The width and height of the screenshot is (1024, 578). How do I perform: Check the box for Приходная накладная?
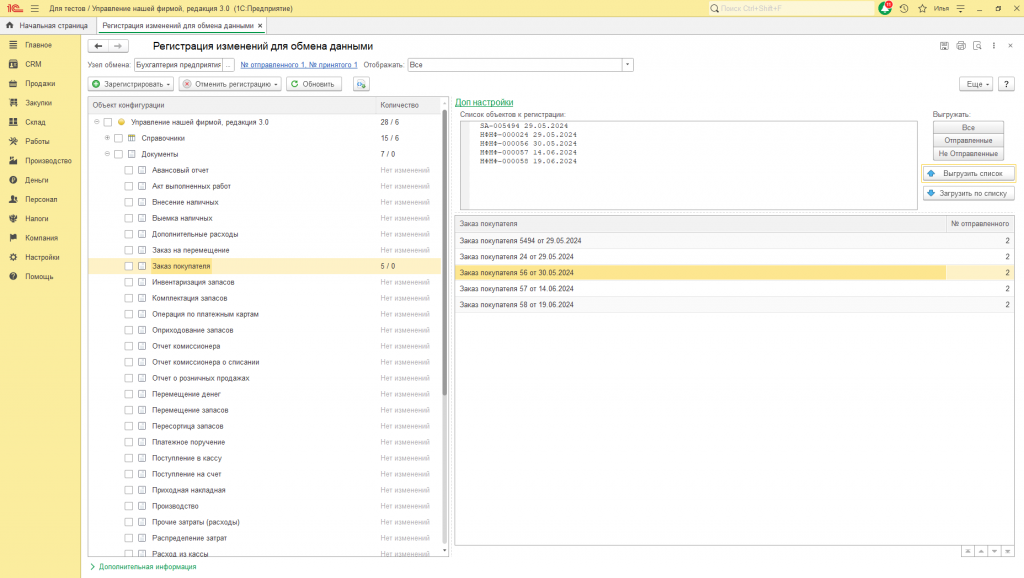click(x=129, y=490)
